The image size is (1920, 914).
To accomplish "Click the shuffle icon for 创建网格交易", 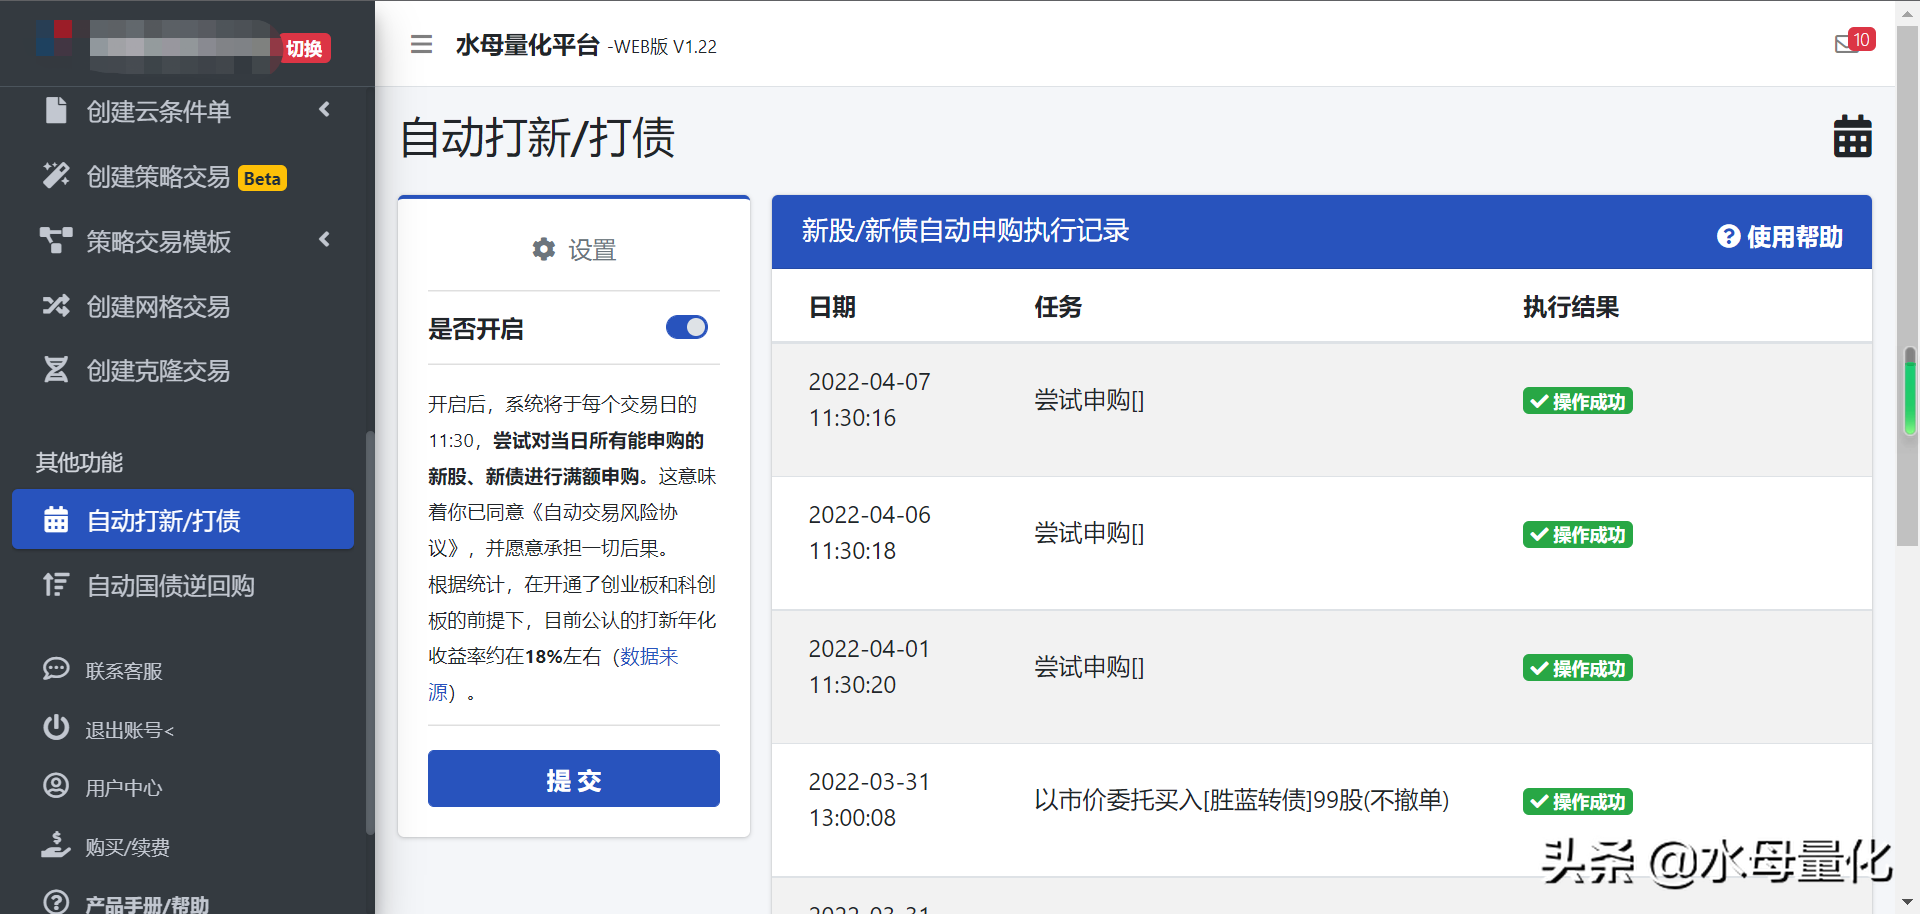I will pos(56,305).
